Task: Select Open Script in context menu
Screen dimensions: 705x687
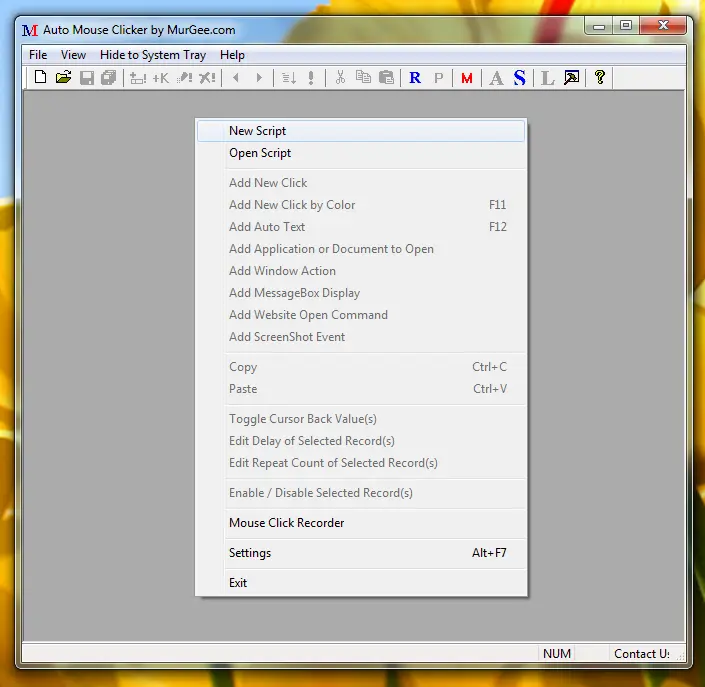Action: click(x=260, y=153)
